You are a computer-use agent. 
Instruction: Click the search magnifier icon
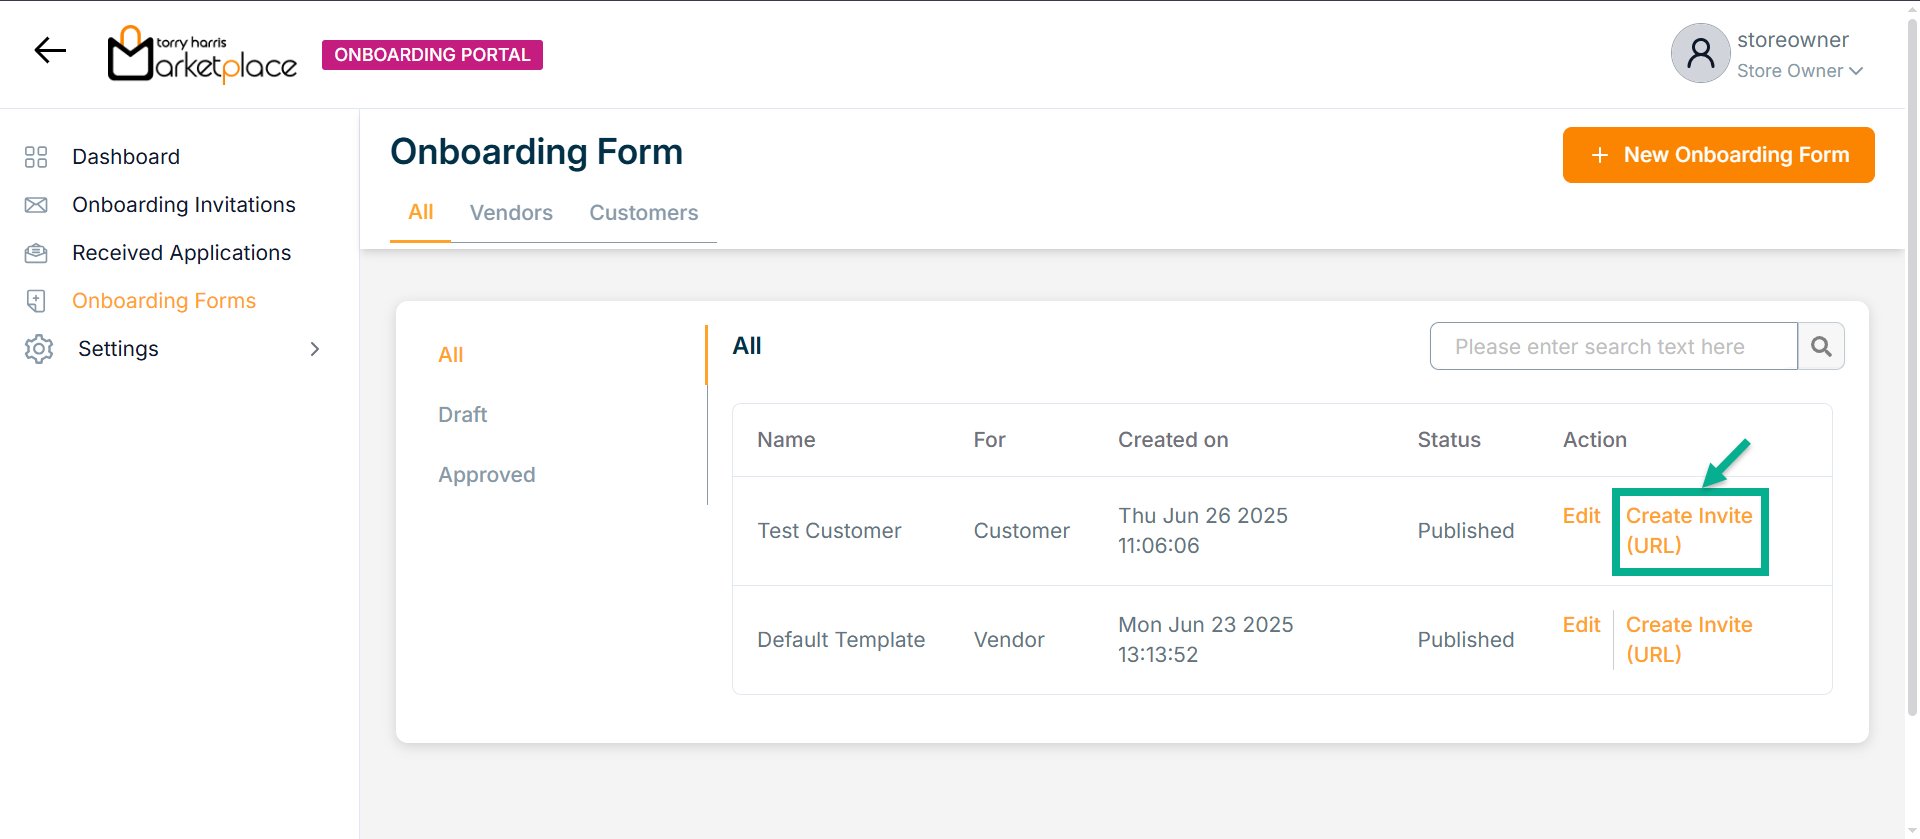point(1821,346)
